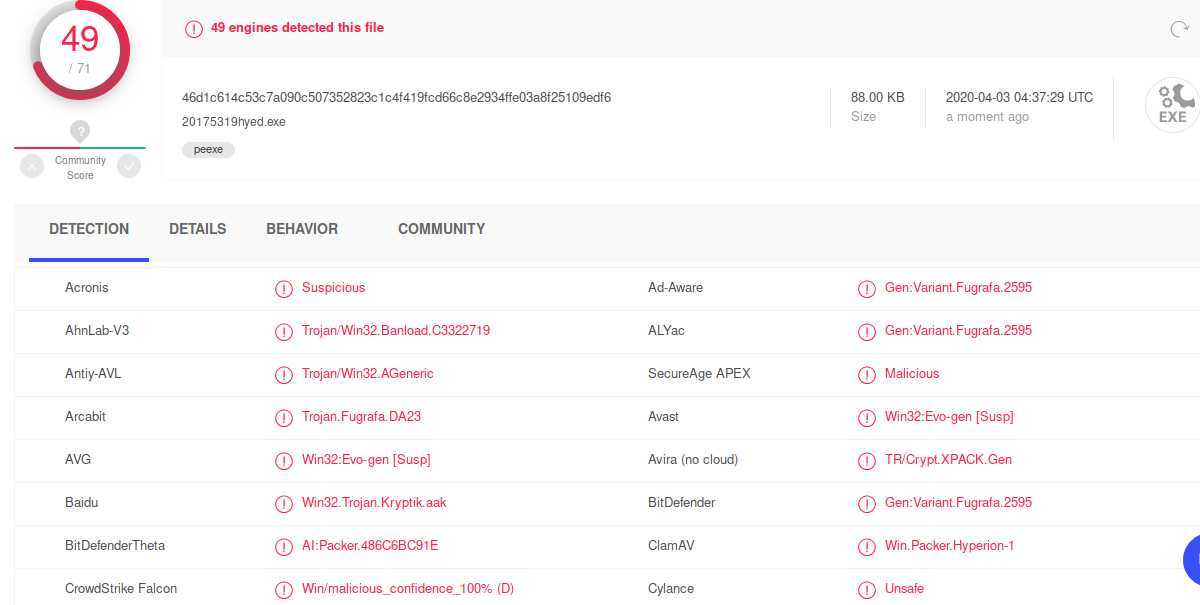Click the alert icon in the Avast row
The image size is (1200, 605).
[x=867, y=418]
